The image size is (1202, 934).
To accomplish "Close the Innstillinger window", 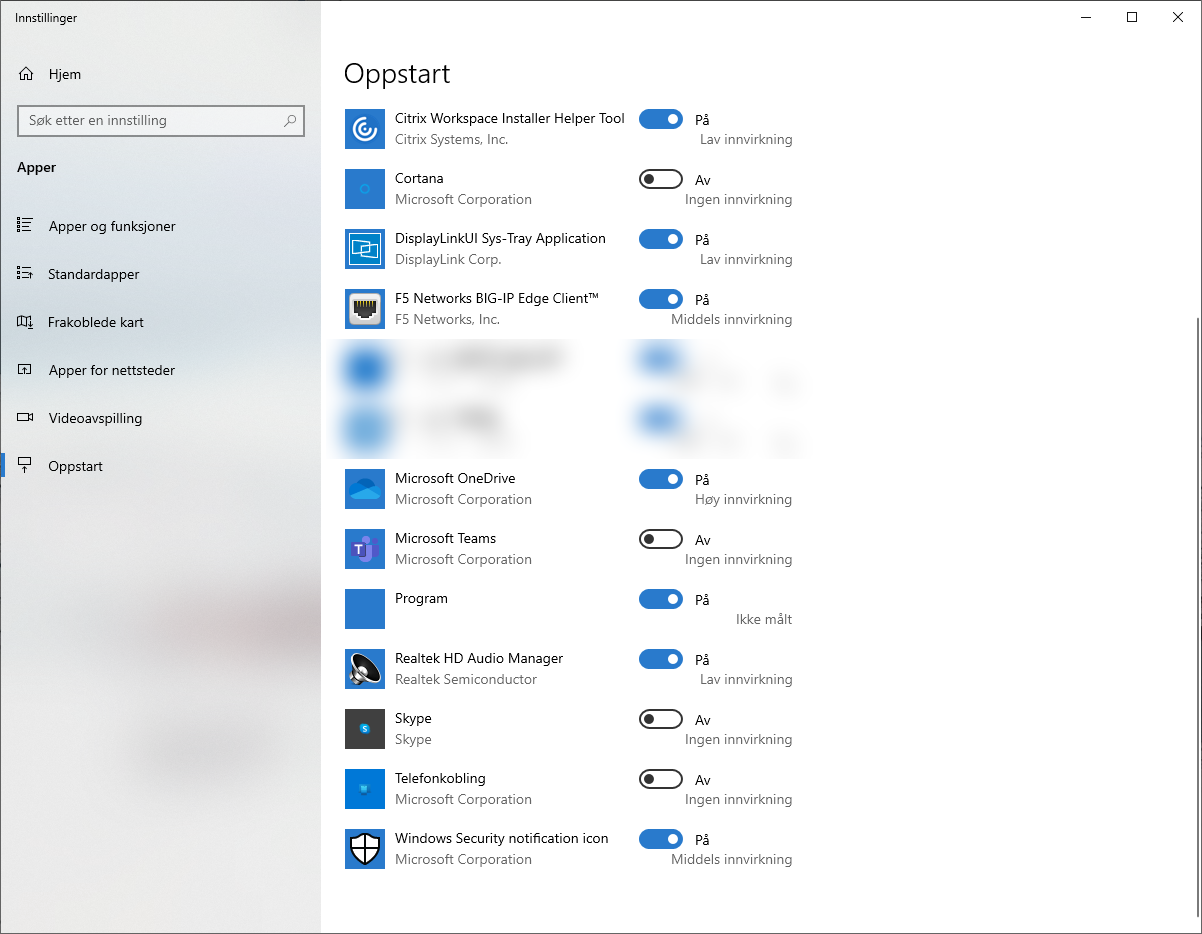I will 1178,16.
